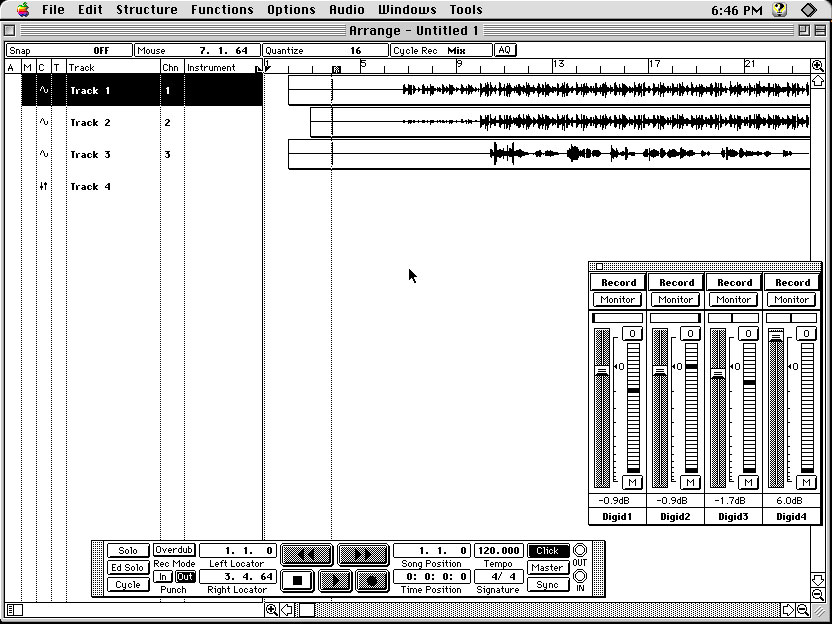Mute the Digid4 mixer channel

pos(806,482)
